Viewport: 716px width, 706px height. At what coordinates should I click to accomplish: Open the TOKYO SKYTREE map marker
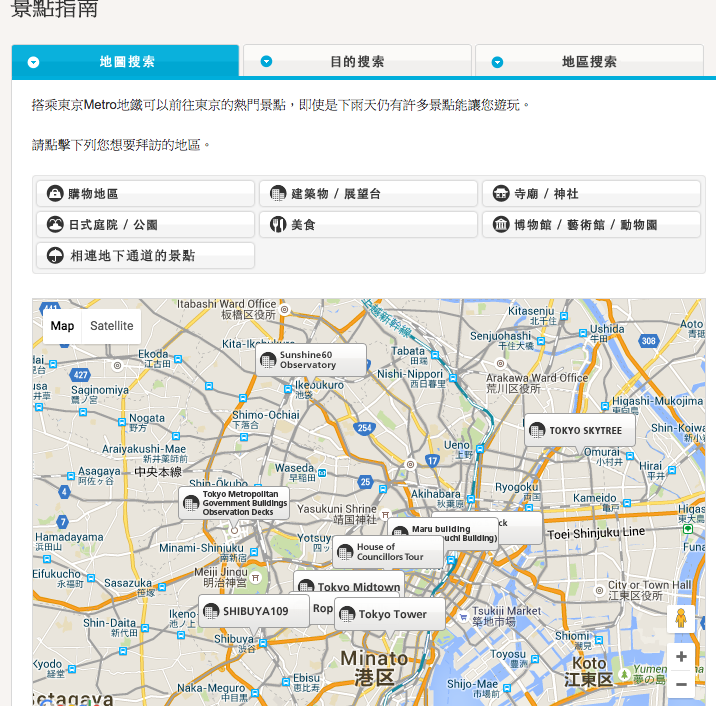(x=579, y=430)
